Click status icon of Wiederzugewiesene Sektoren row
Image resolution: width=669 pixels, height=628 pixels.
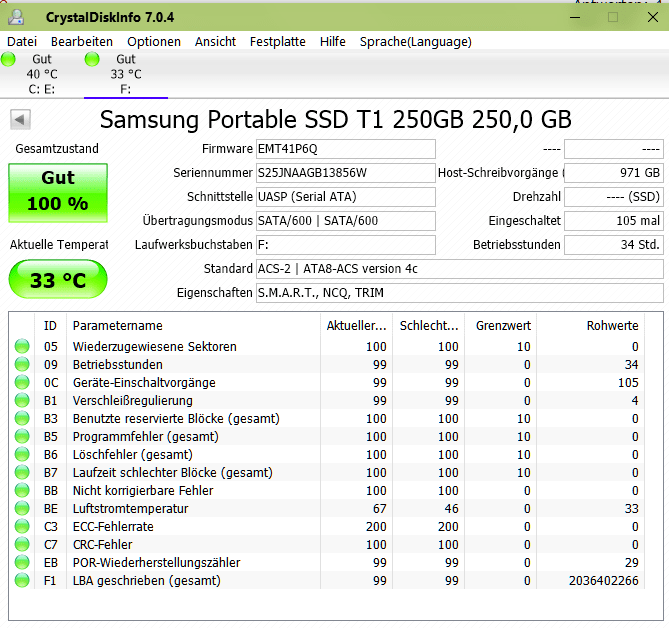coord(22,346)
